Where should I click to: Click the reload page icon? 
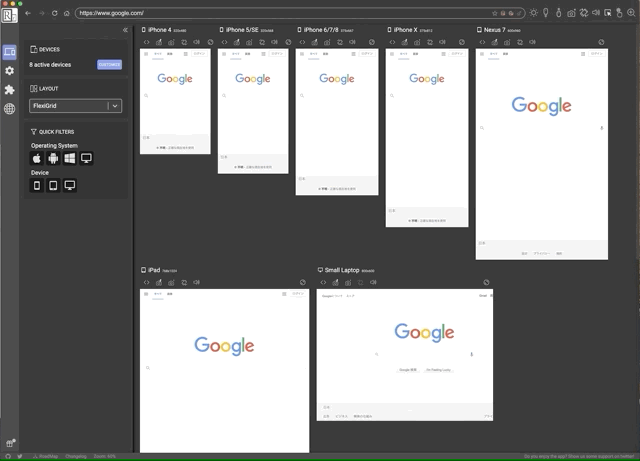[54, 13]
